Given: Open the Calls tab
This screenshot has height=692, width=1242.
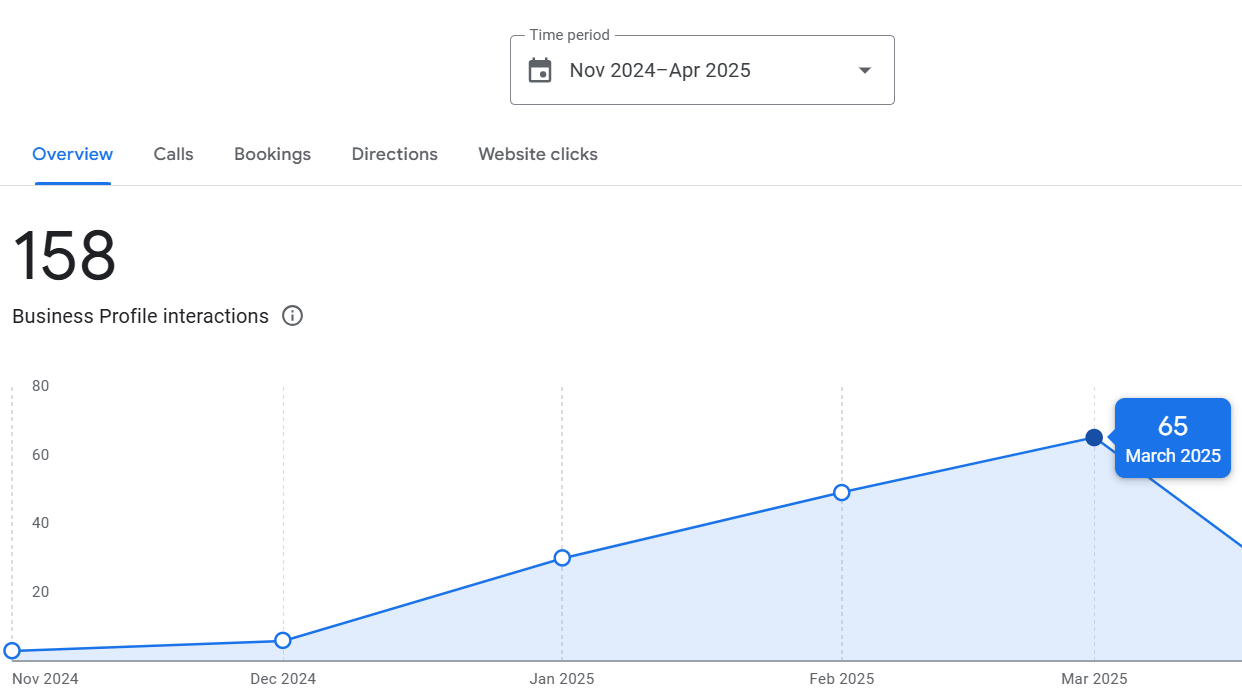Looking at the screenshot, I should pyautogui.click(x=173, y=154).
